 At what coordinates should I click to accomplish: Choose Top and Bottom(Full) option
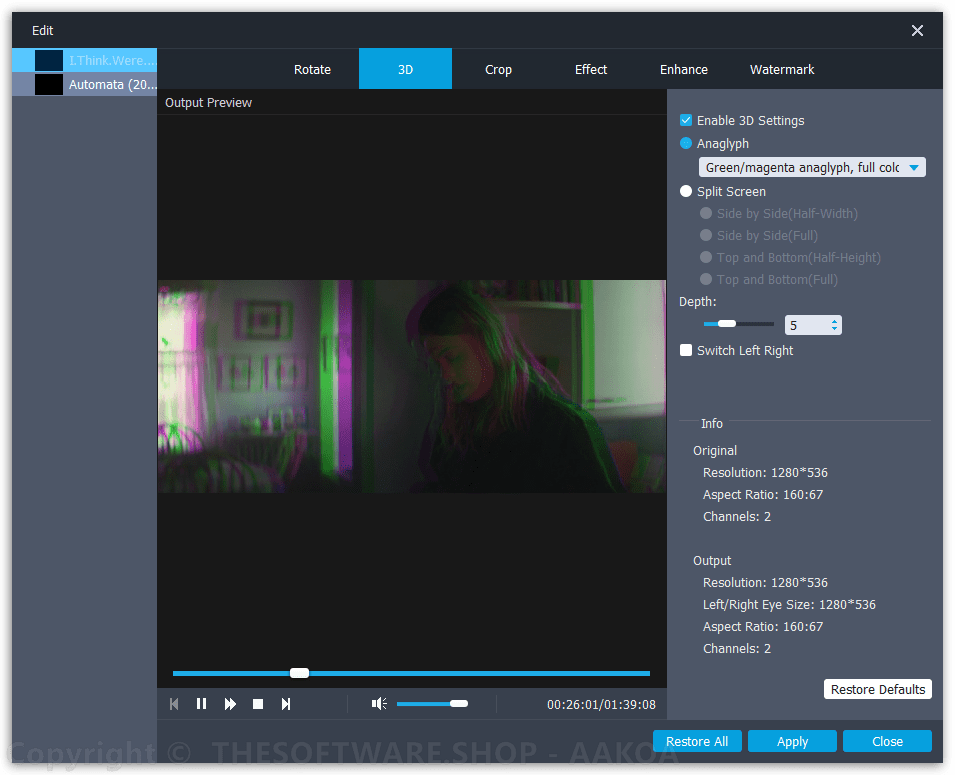pyautogui.click(x=706, y=279)
